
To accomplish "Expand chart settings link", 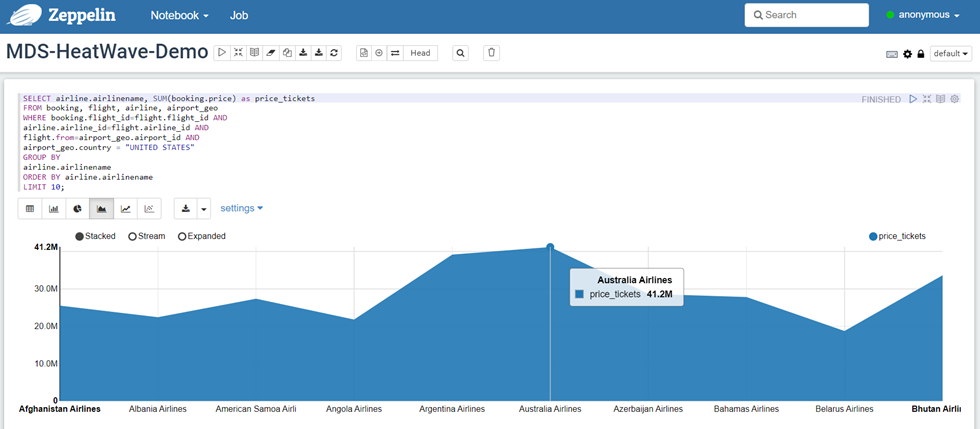I will [x=241, y=208].
